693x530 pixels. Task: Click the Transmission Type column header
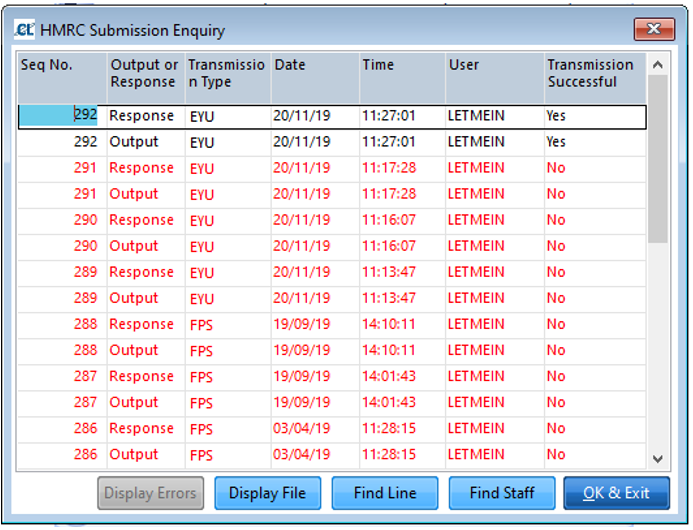coord(227,74)
